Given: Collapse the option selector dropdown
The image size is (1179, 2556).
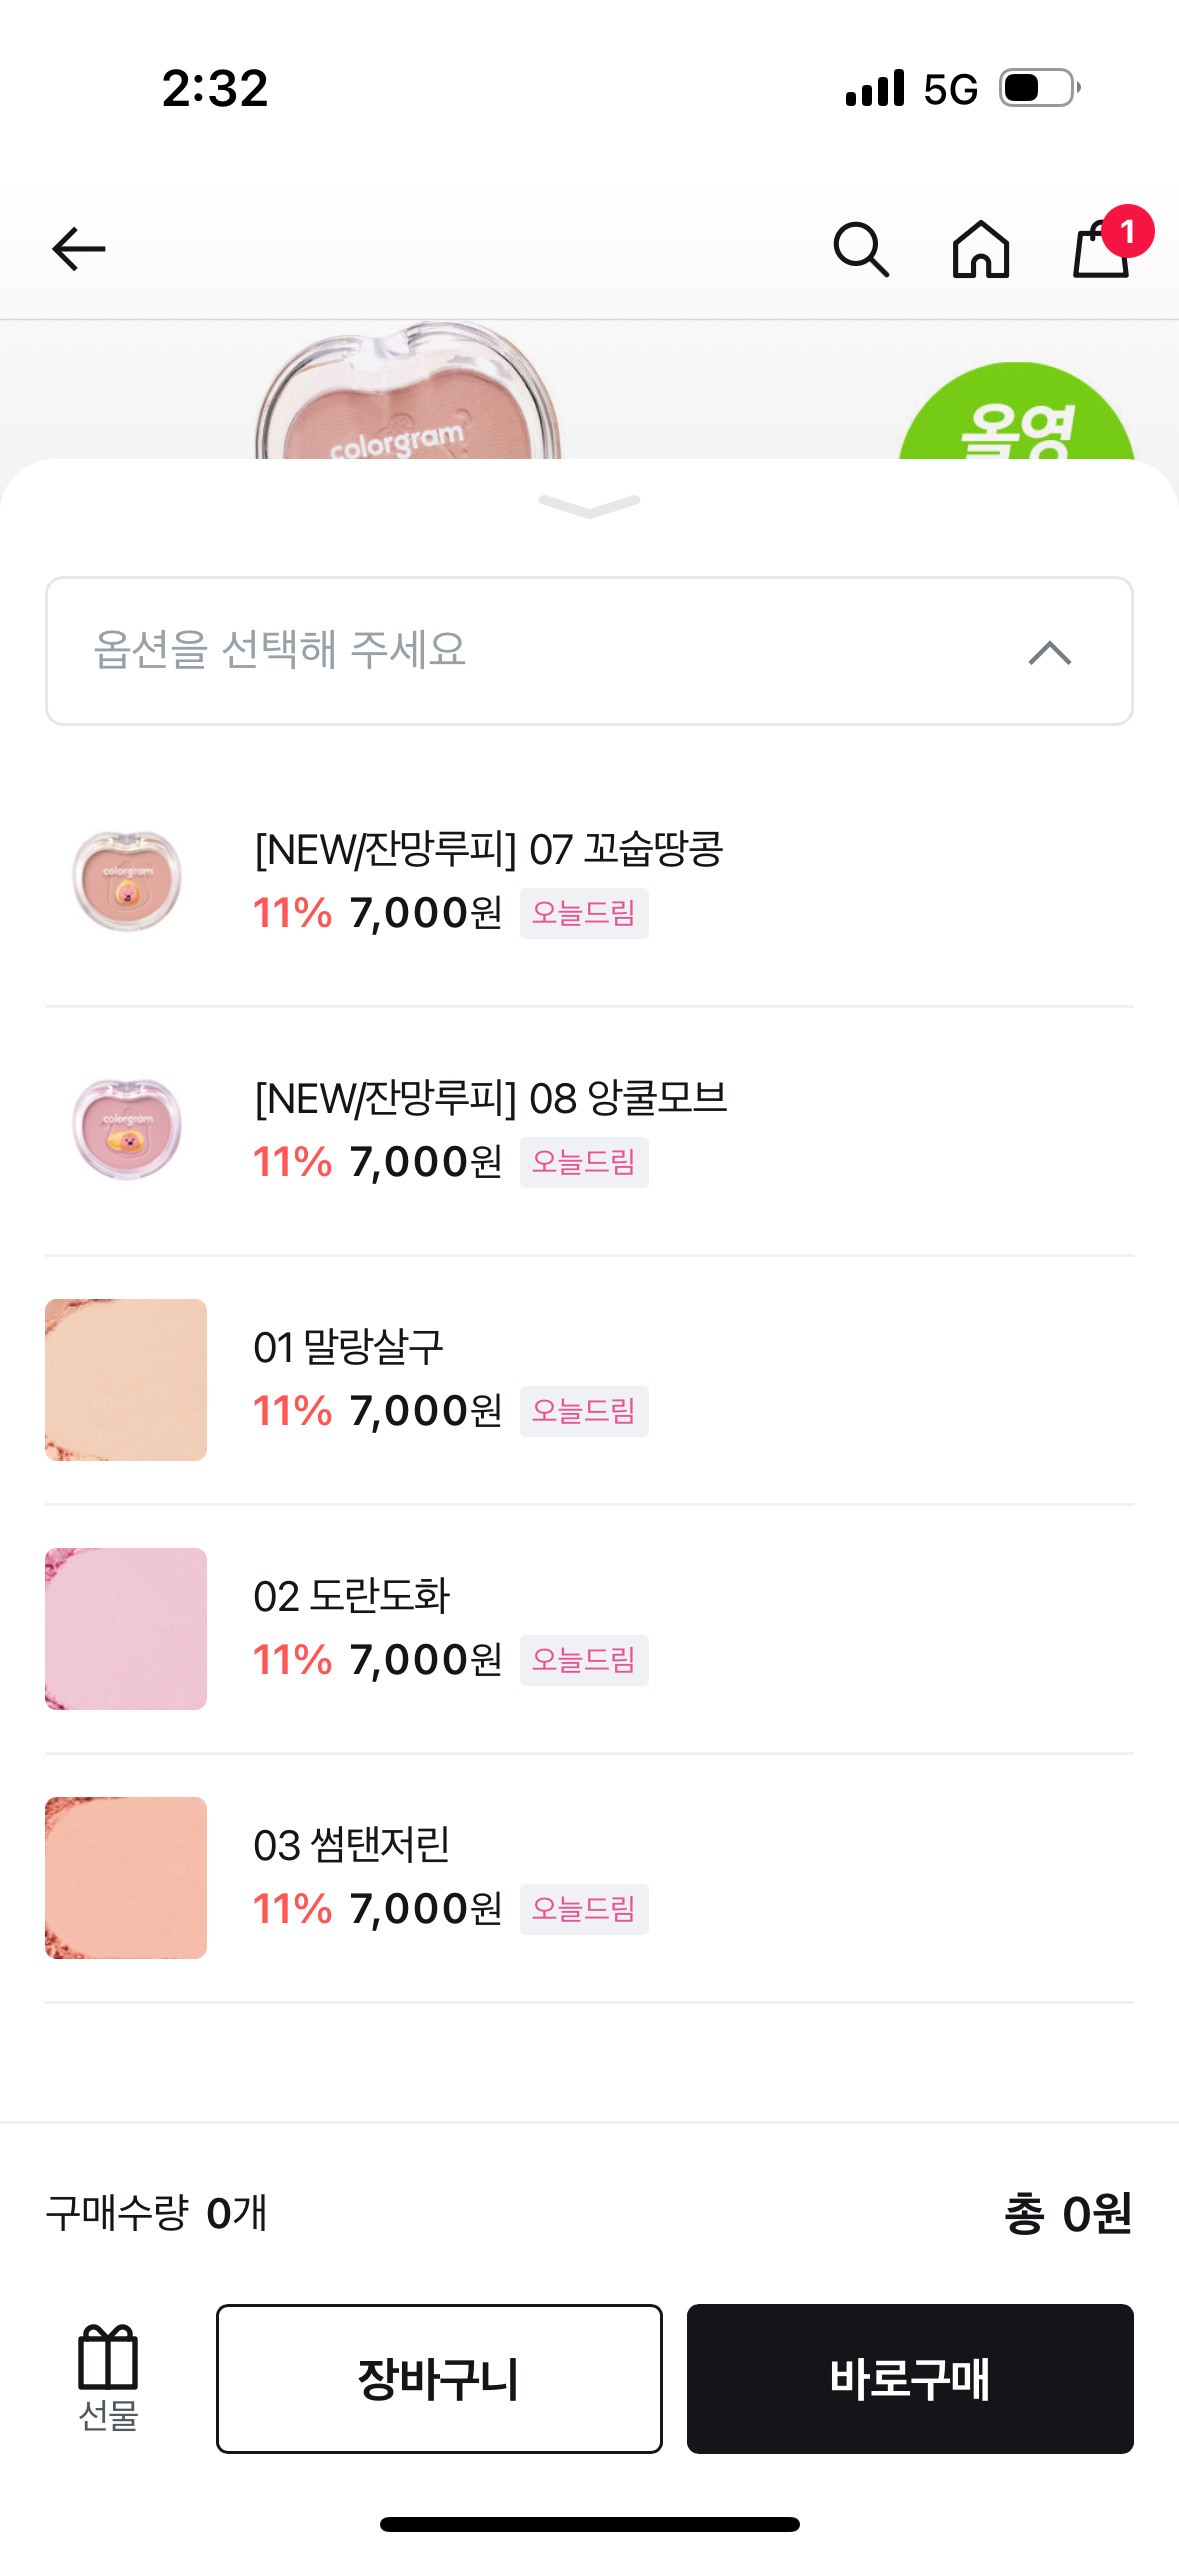Looking at the screenshot, I should point(1049,653).
